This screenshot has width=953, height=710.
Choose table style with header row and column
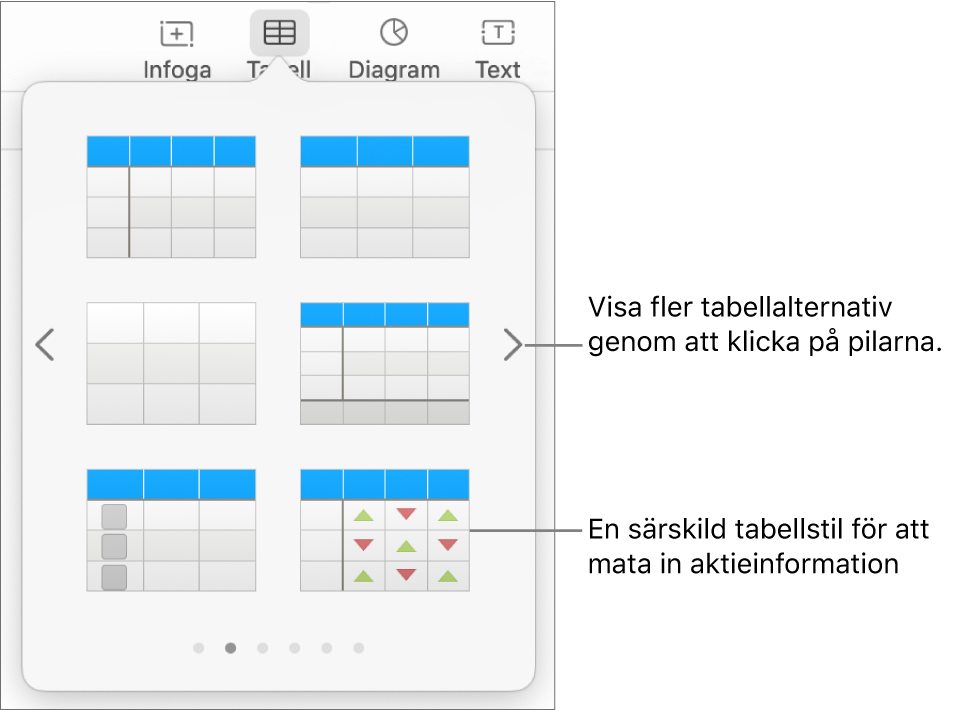171,197
